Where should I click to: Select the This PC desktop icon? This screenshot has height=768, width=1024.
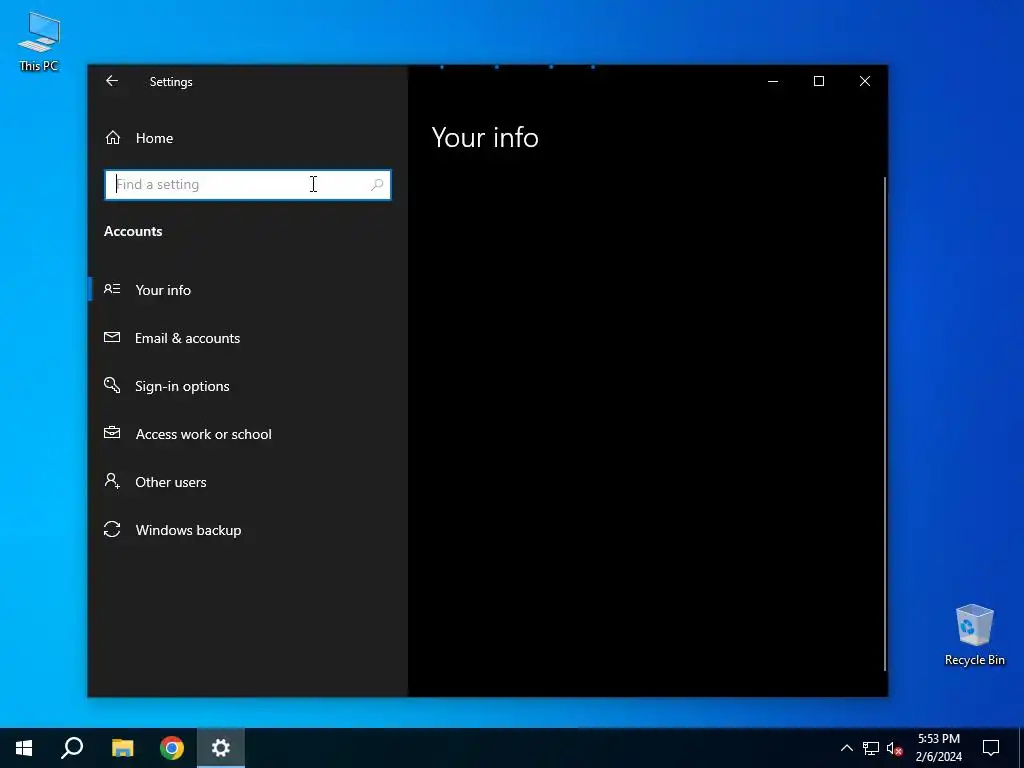coord(39,41)
